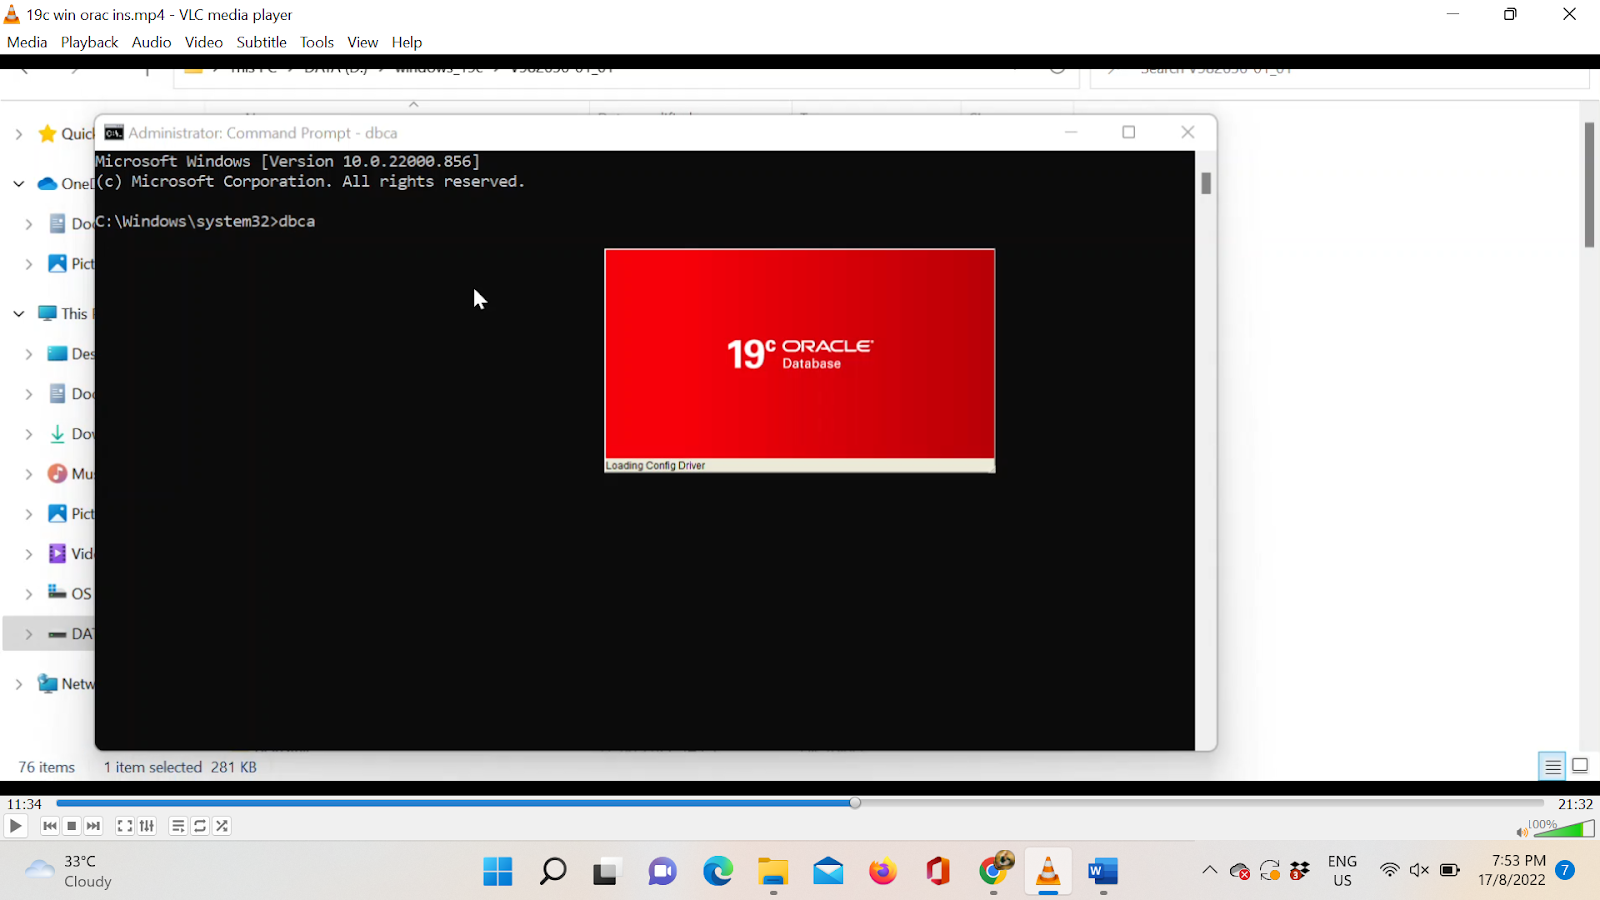Toggle VLC loop mode

point(200,826)
